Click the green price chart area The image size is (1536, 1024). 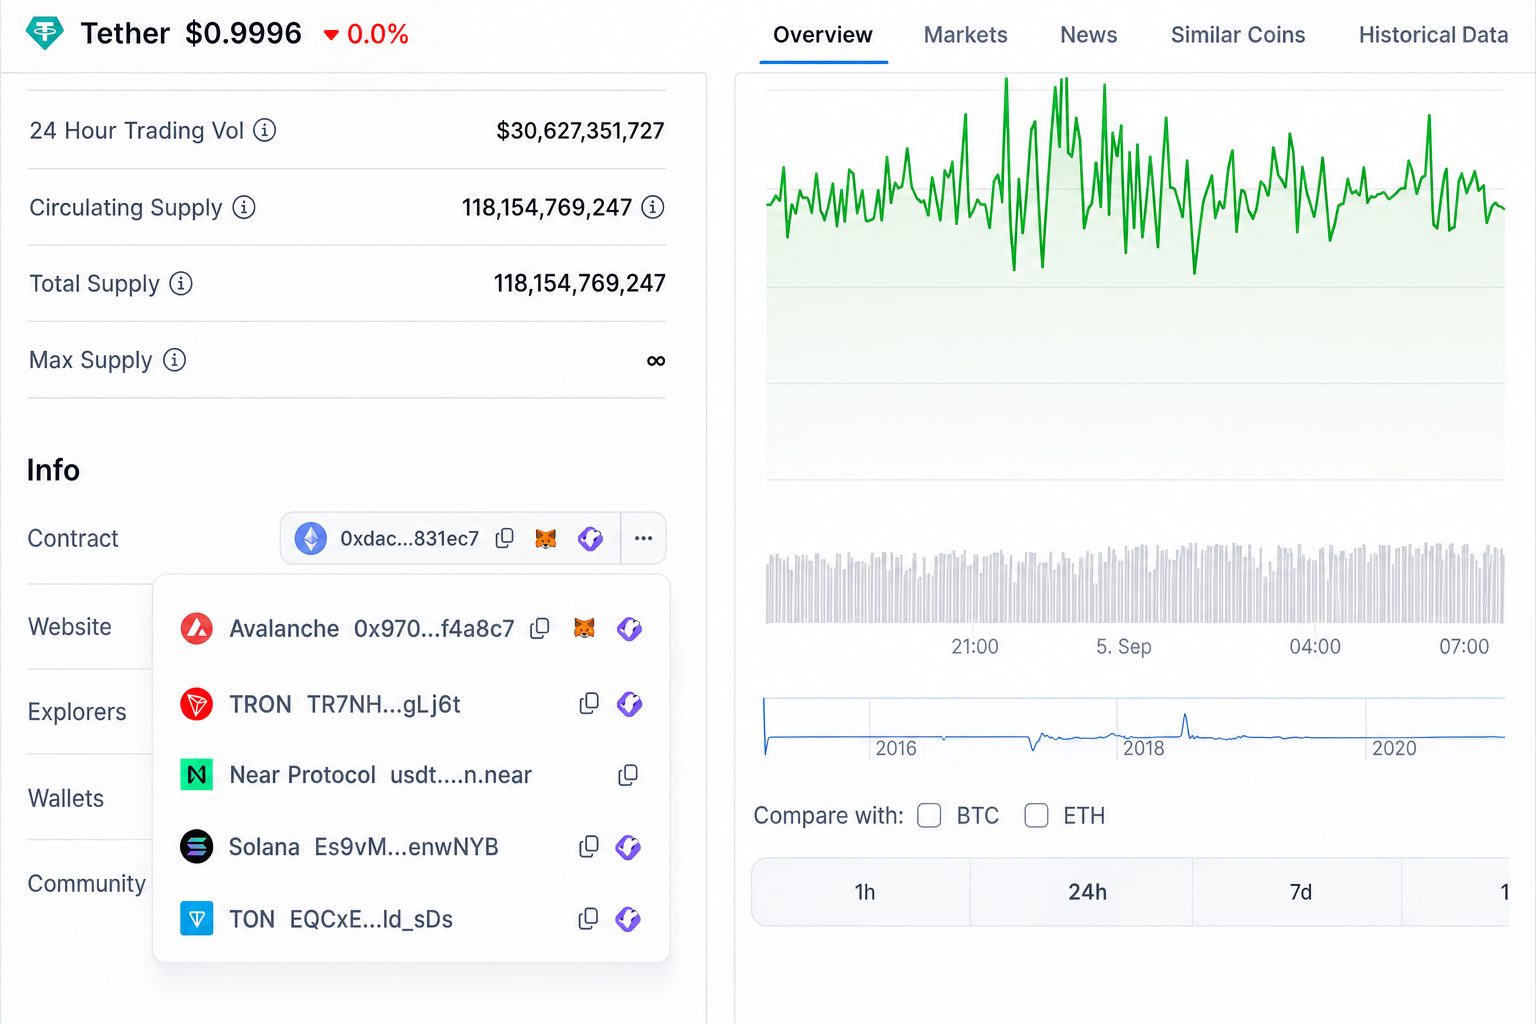(1135, 280)
